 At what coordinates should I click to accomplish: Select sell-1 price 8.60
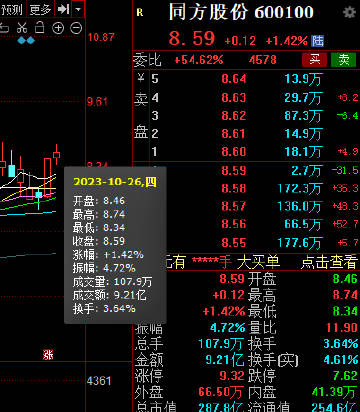click(234, 152)
